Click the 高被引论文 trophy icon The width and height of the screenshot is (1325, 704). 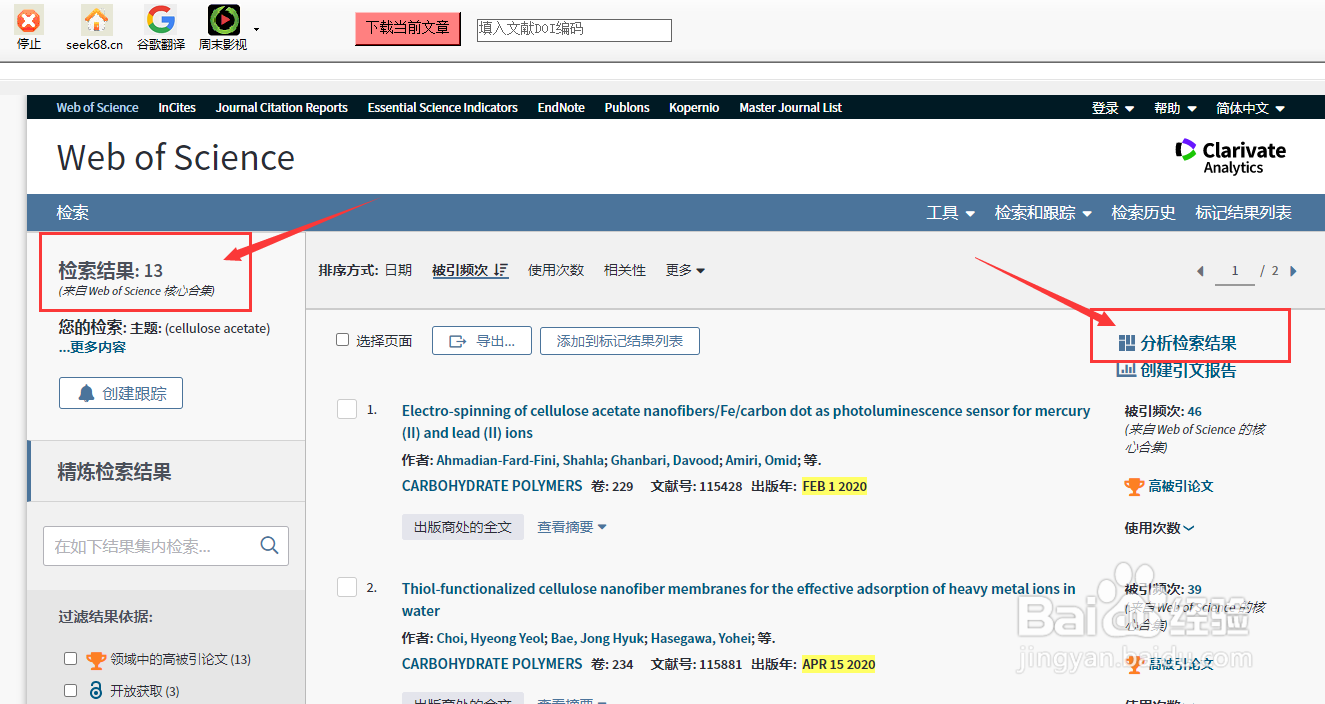point(1134,486)
